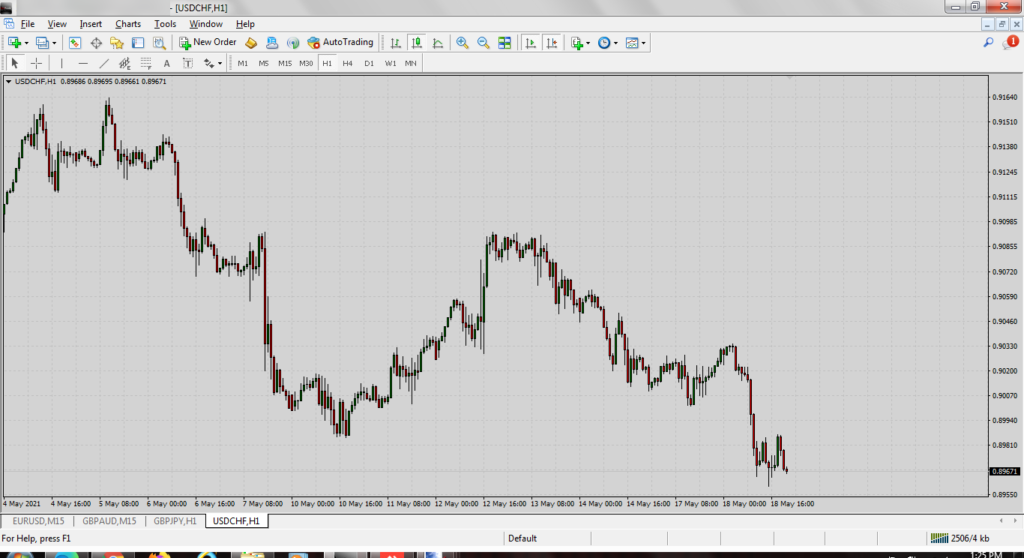Open the Tile Windows icon
Image resolution: width=1024 pixels, height=558 pixels.
point(505,43)
